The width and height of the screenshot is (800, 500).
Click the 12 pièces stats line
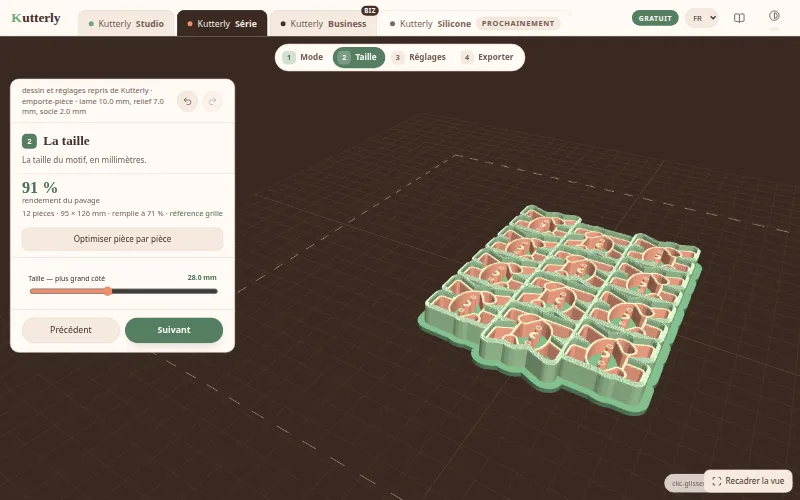(122, 213)
